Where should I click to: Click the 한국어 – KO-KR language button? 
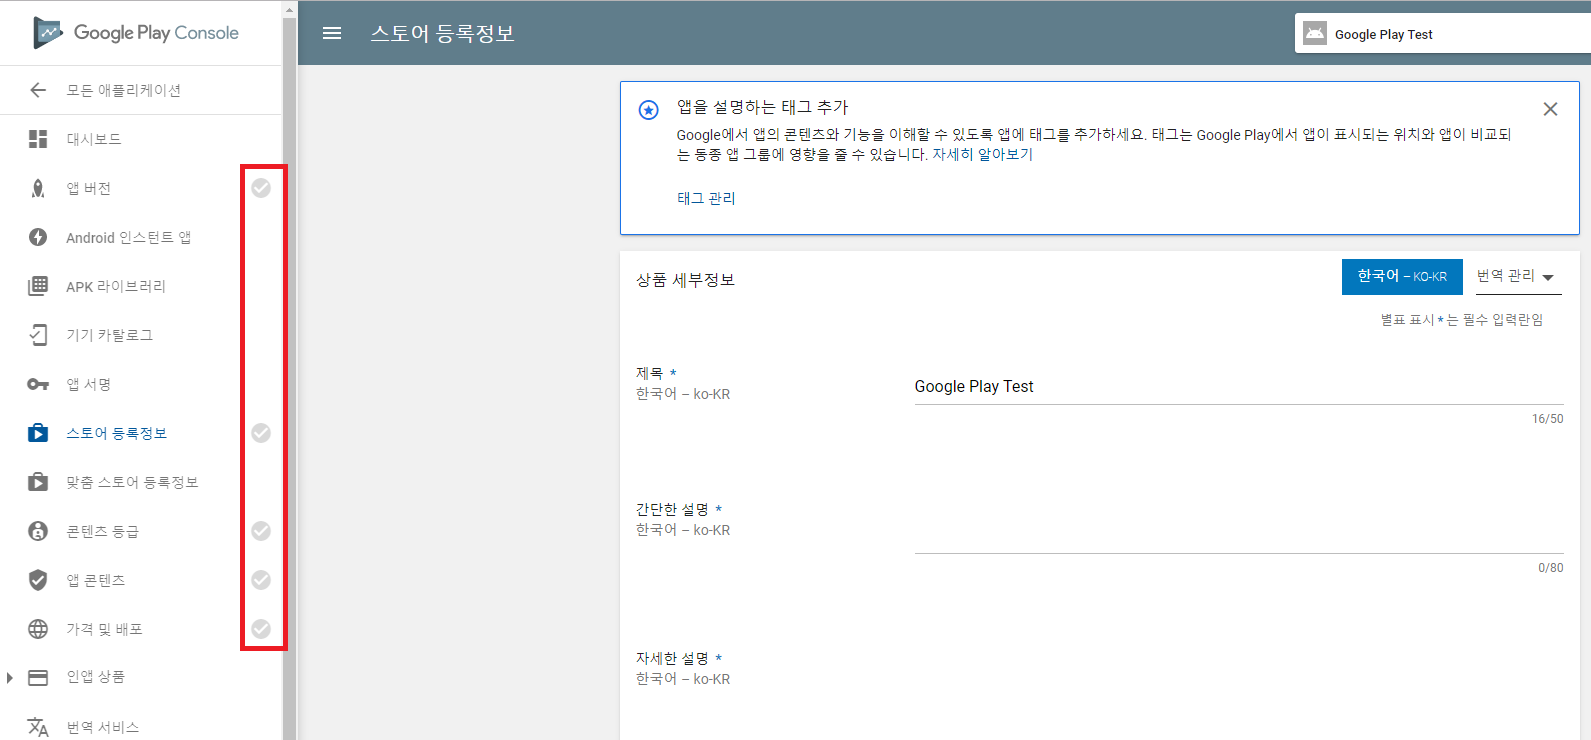click(x=1402, y=277)
